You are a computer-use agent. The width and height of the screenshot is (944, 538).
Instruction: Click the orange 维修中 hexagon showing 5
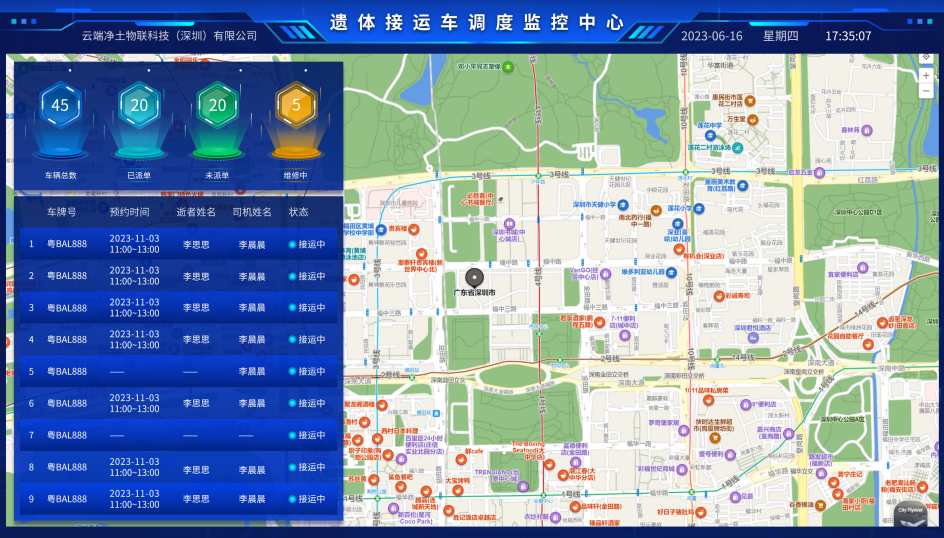coord(296,106)
